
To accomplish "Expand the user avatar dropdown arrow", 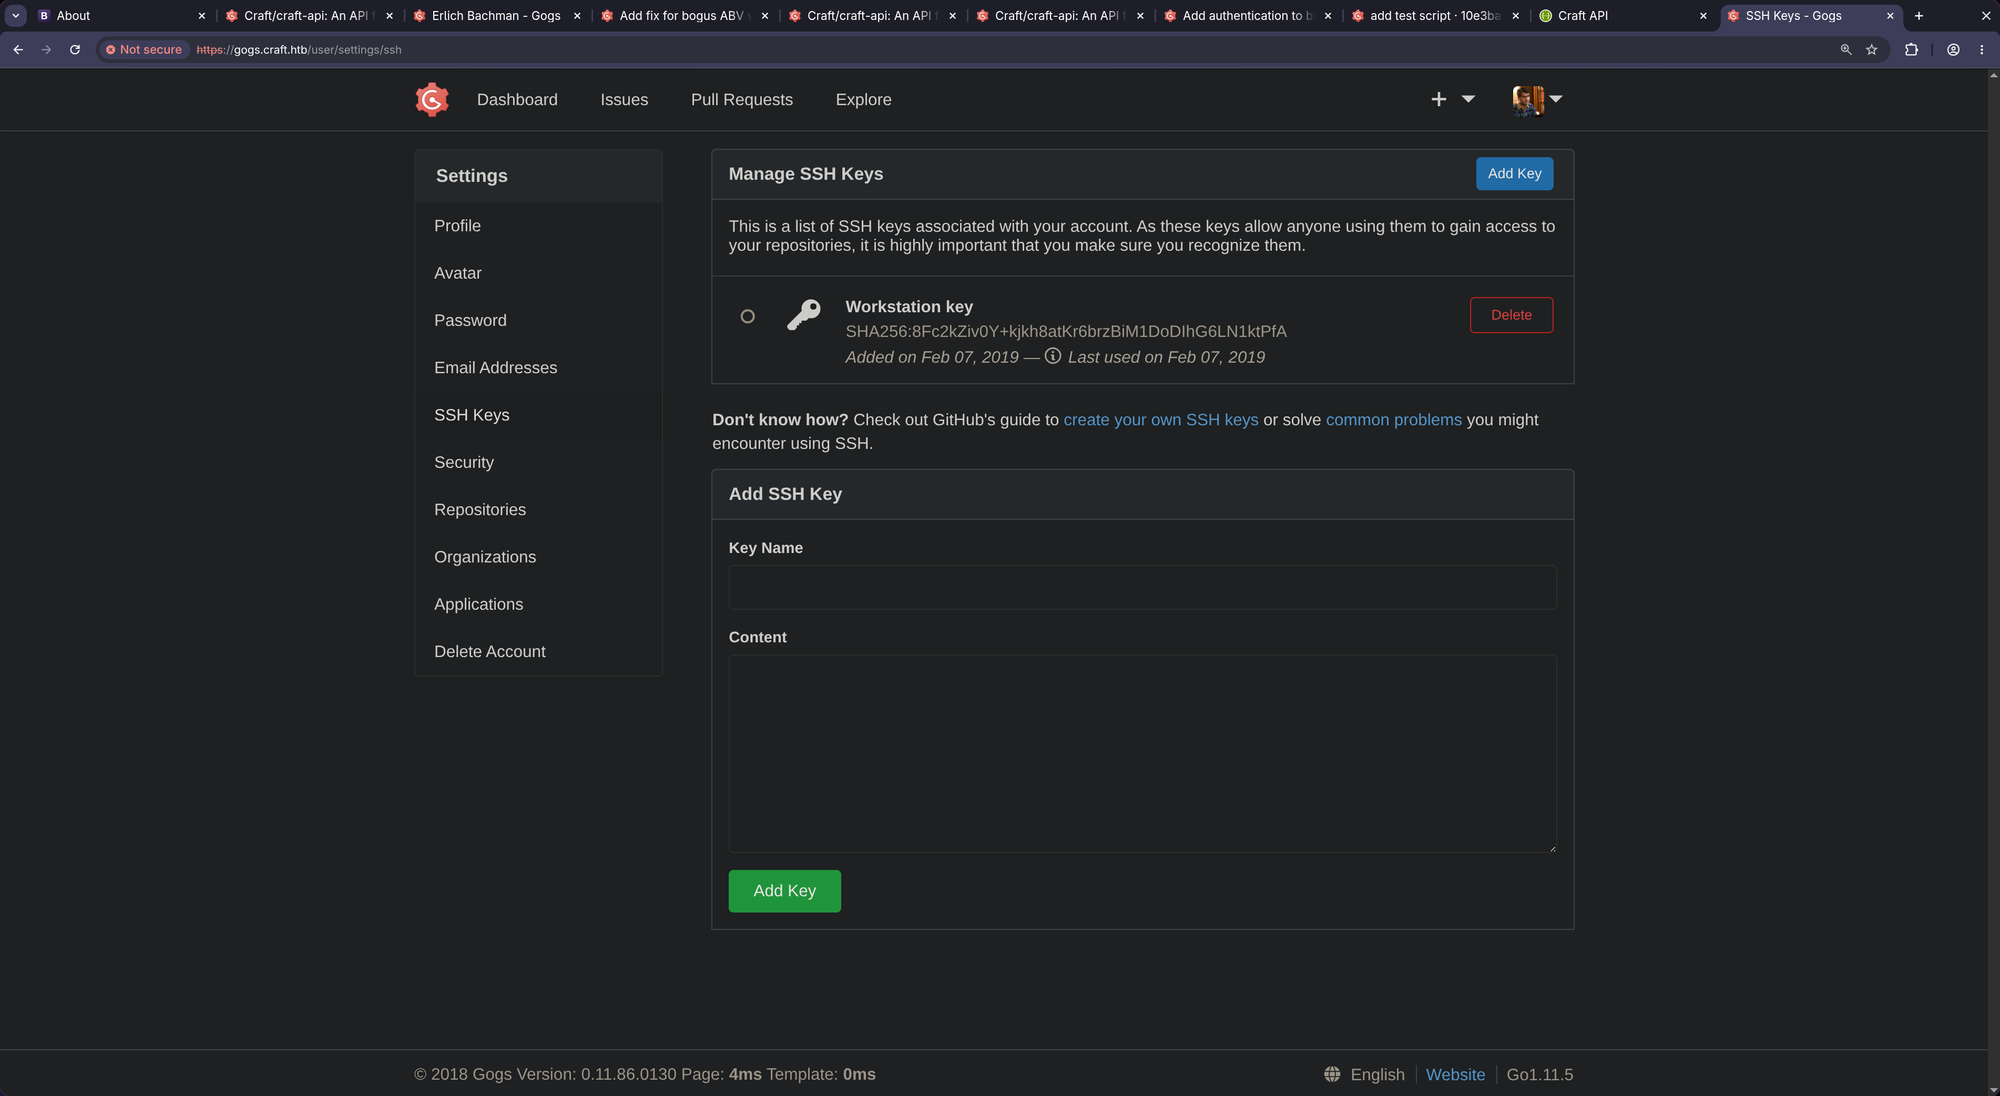I will tap(1556, 99).
